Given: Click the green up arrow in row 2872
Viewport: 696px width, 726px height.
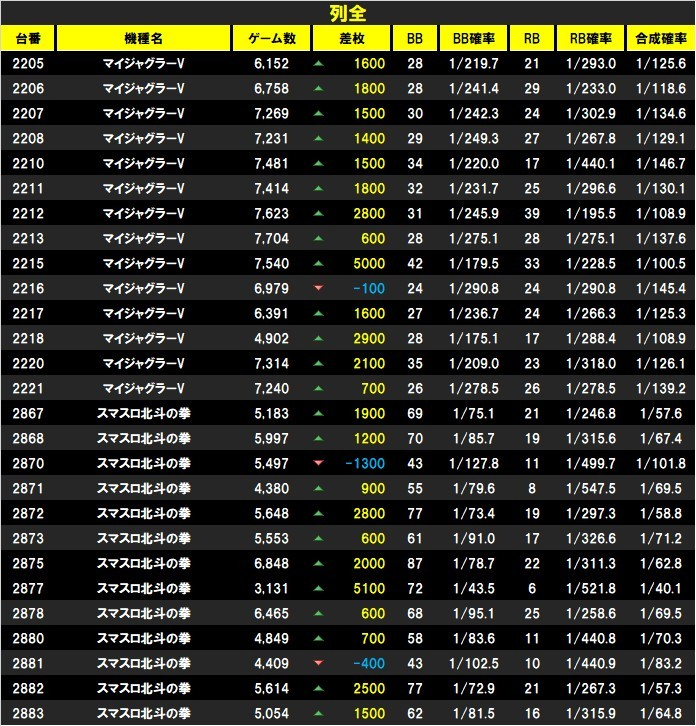Looking at the screenshot, I should pos(318,513).
